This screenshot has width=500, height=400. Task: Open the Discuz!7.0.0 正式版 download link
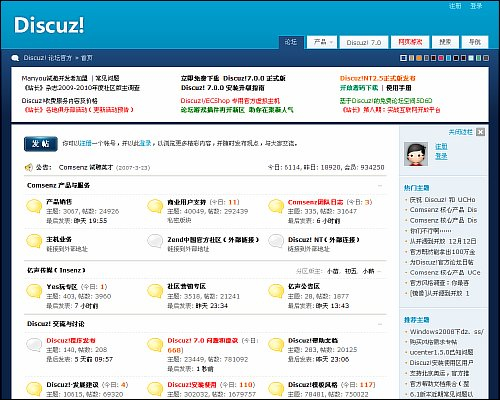[254, 78]
